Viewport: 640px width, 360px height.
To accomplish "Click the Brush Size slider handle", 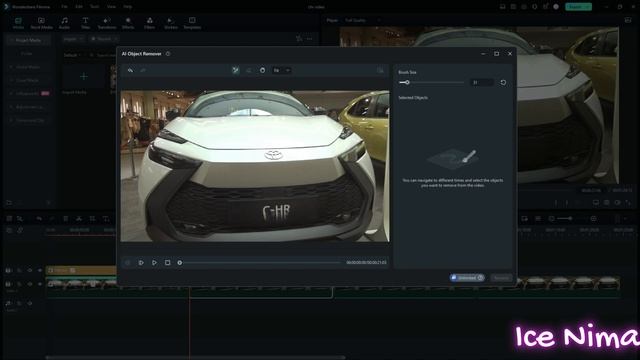I will (x=407, y=82).
